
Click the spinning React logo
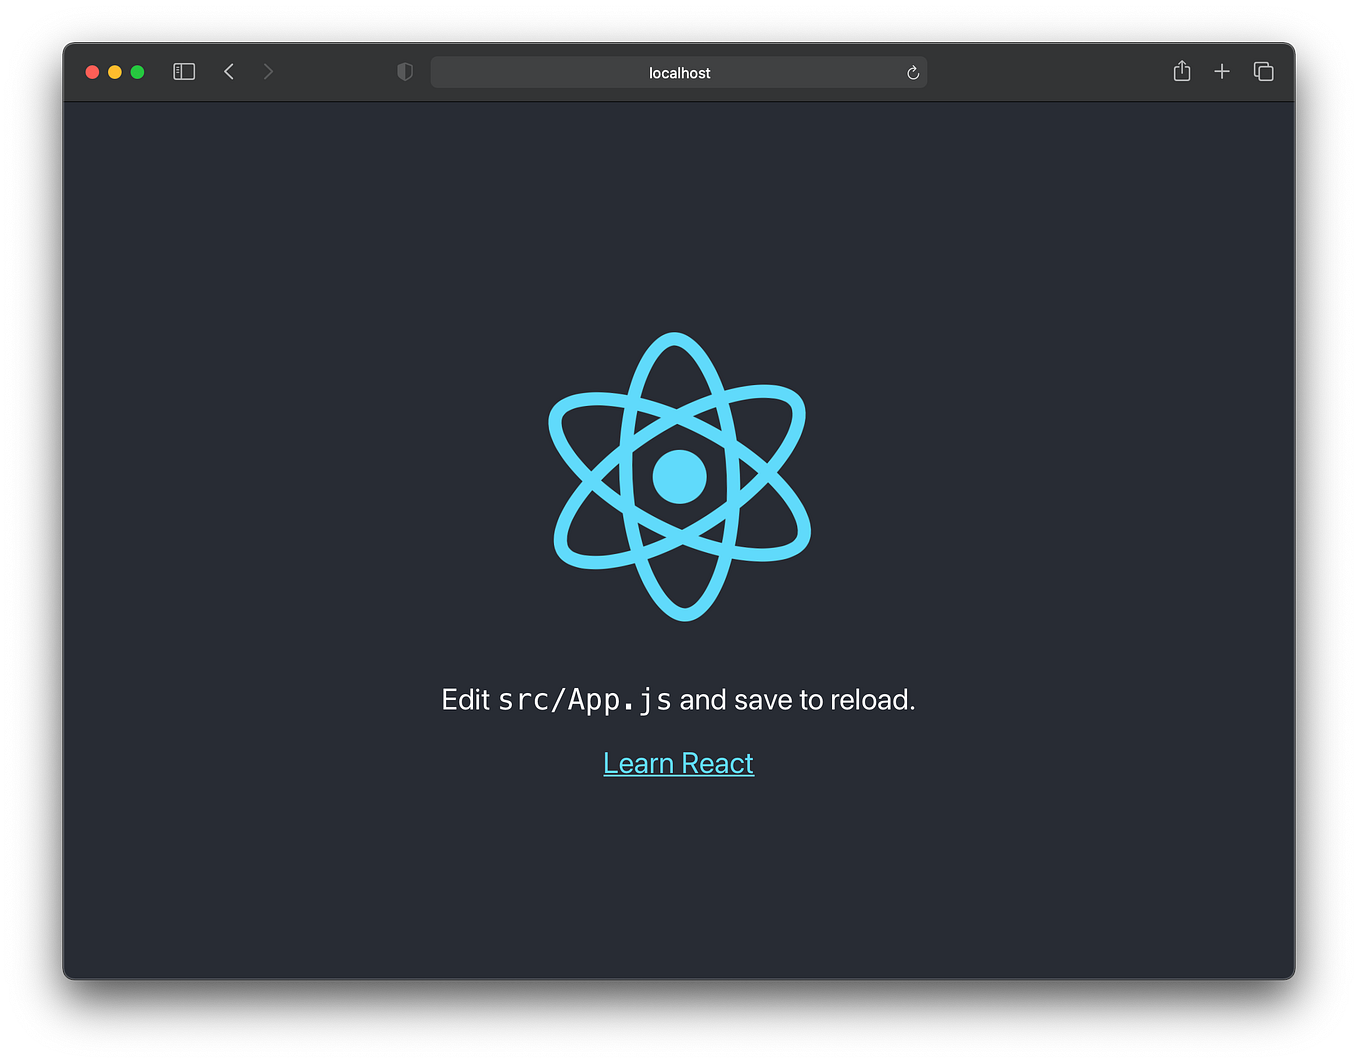point(680,477)
